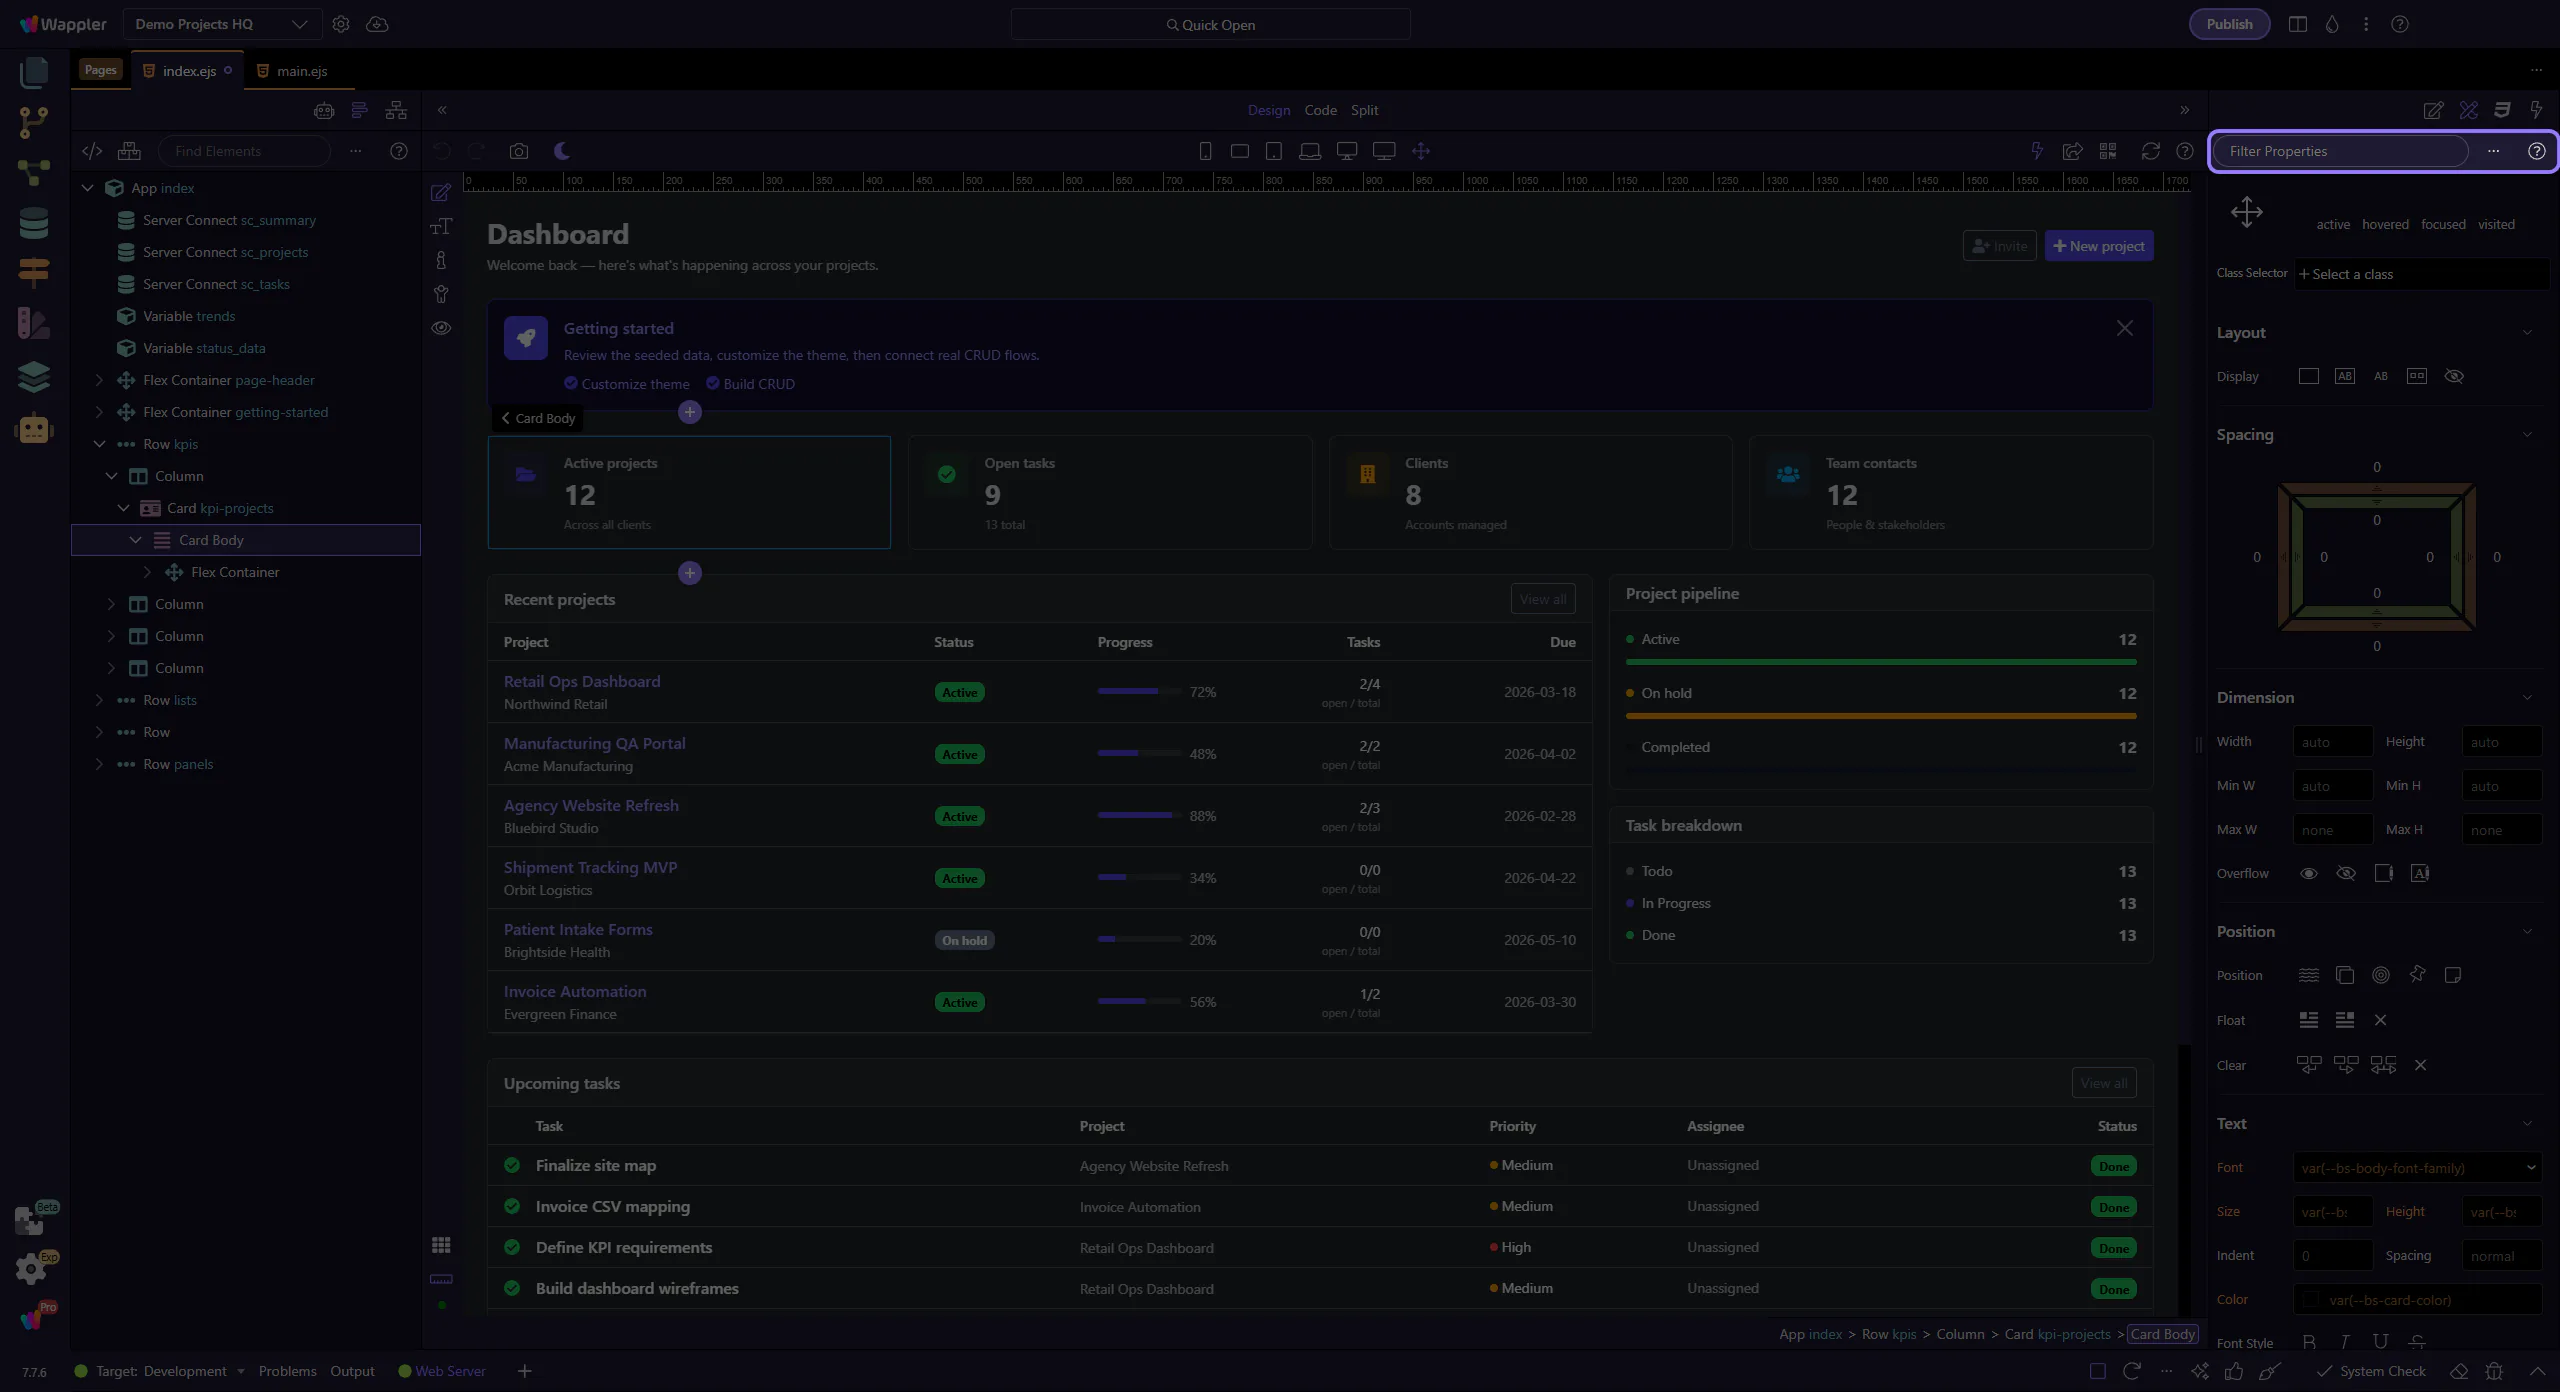
Task: Collapse the Card Body tree node
Action: (136, 540)
